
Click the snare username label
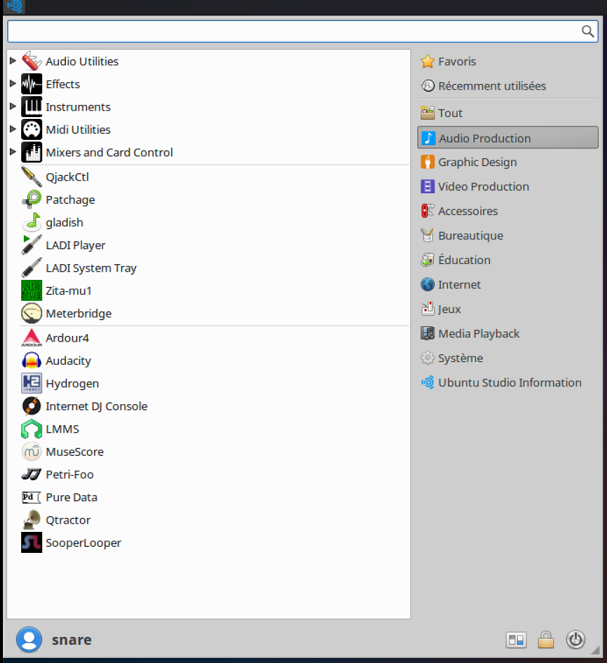click(71, 640)
